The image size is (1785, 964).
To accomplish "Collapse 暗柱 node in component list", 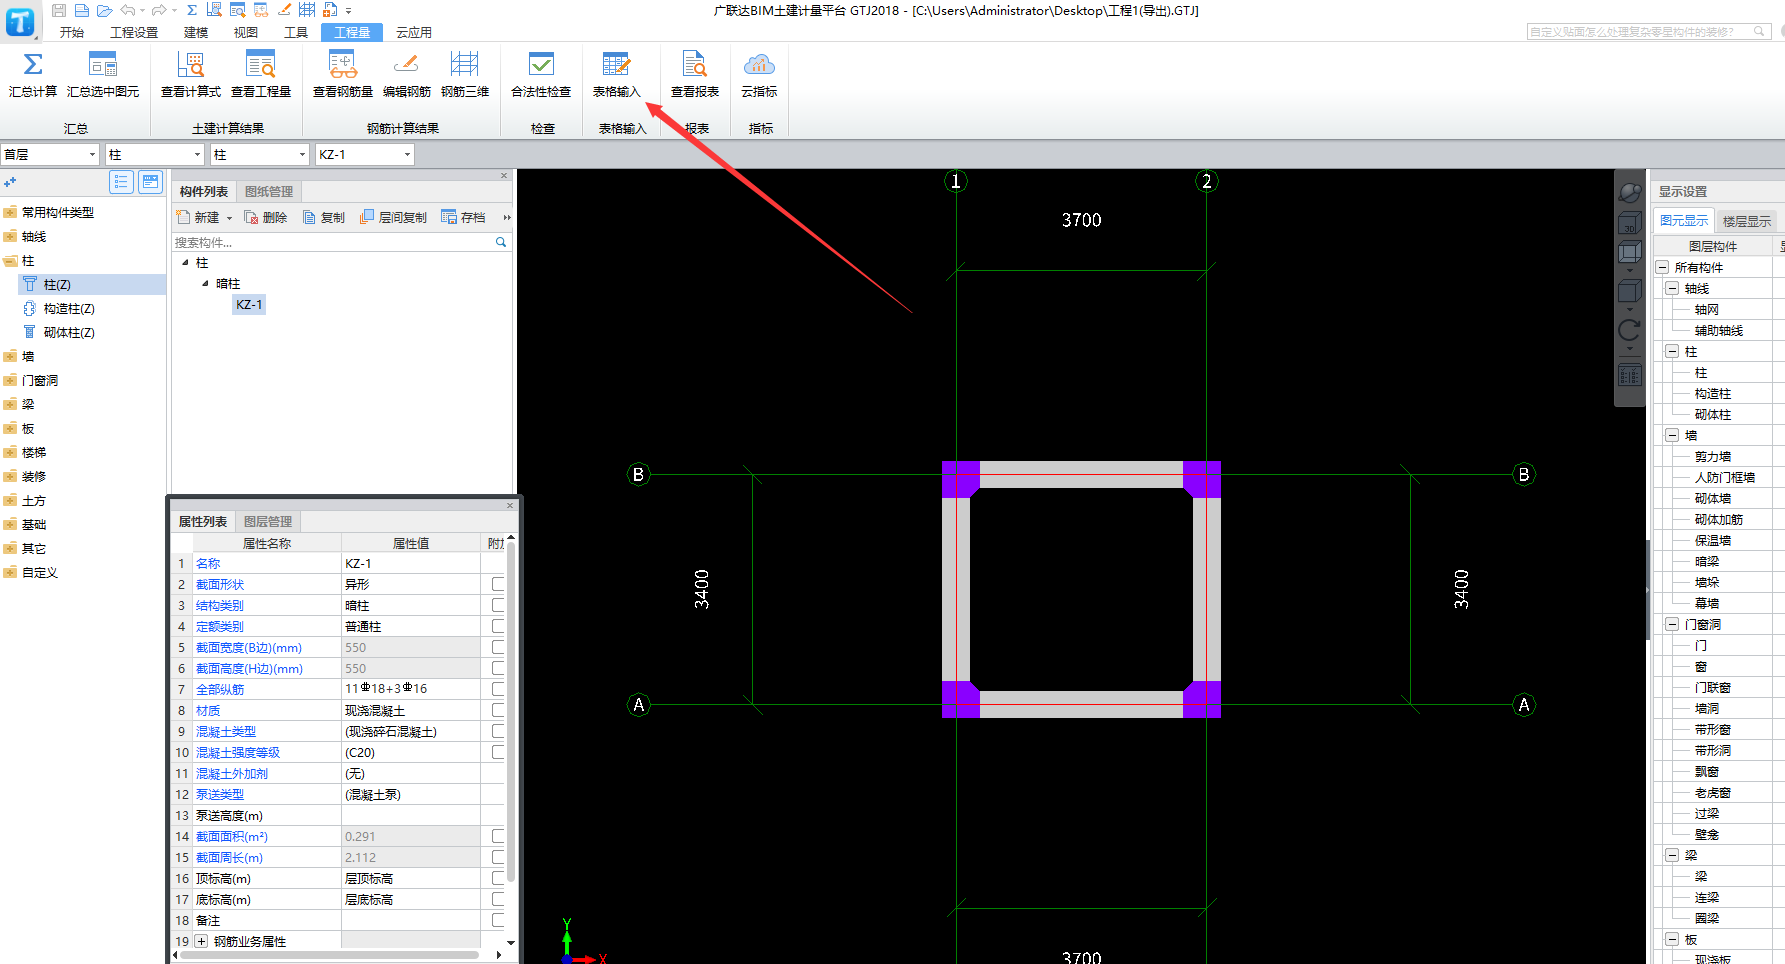I will (206, 284).
